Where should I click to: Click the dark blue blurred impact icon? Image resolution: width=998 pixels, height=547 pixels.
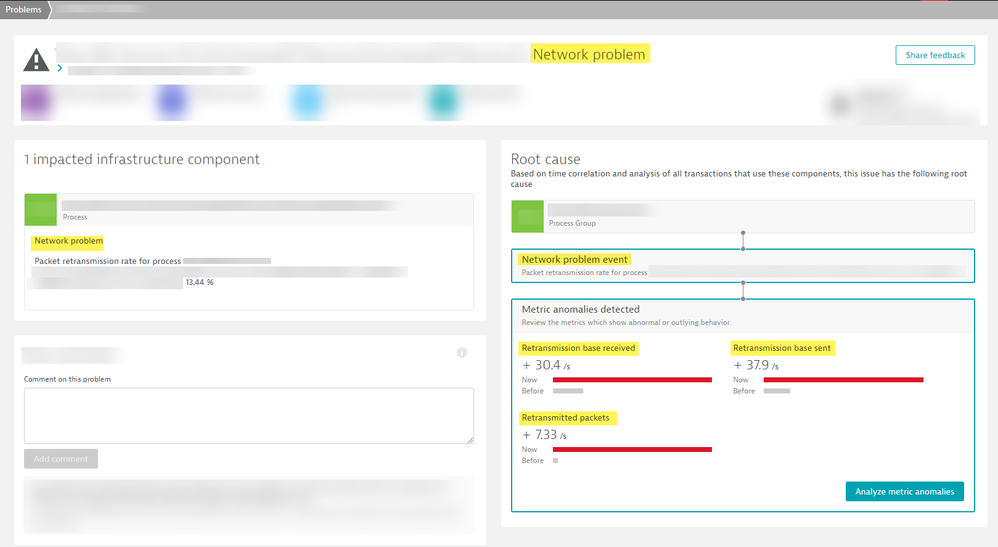click(x=171, y=101)
